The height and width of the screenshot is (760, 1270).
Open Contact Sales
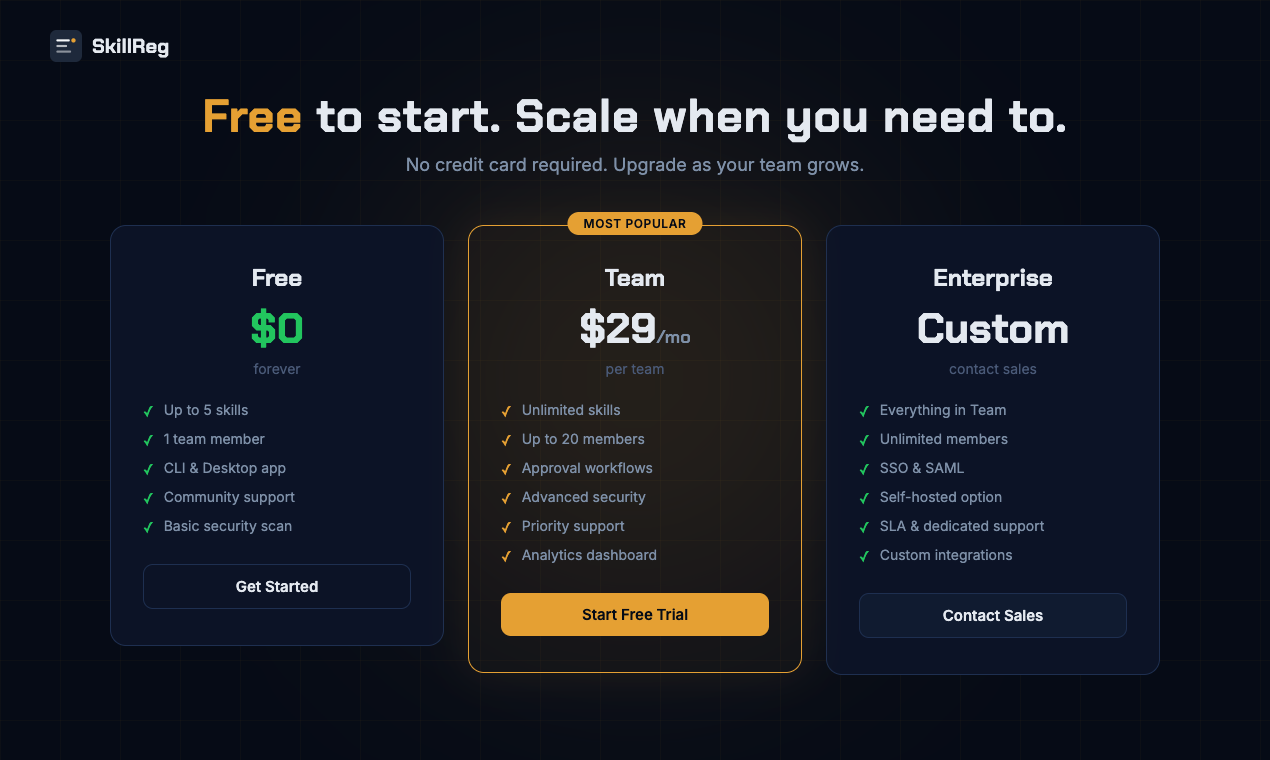click(x=992, y=615)
